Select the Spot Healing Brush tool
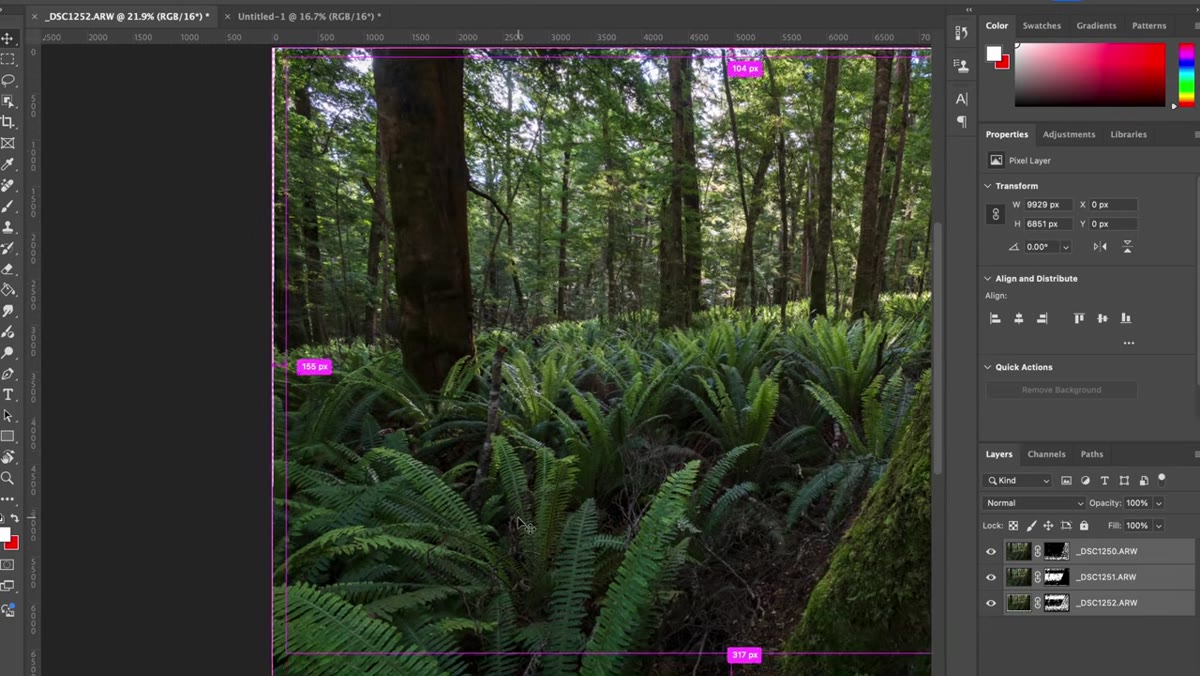Screen dimensions: 1200x676 [8, 185]
